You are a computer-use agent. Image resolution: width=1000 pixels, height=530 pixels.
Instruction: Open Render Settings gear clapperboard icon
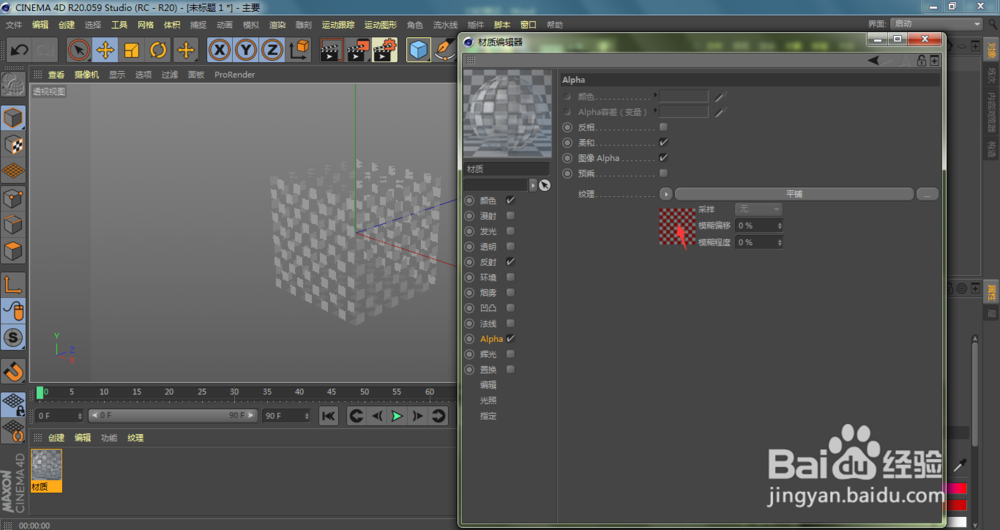click(x=385, y=50)
